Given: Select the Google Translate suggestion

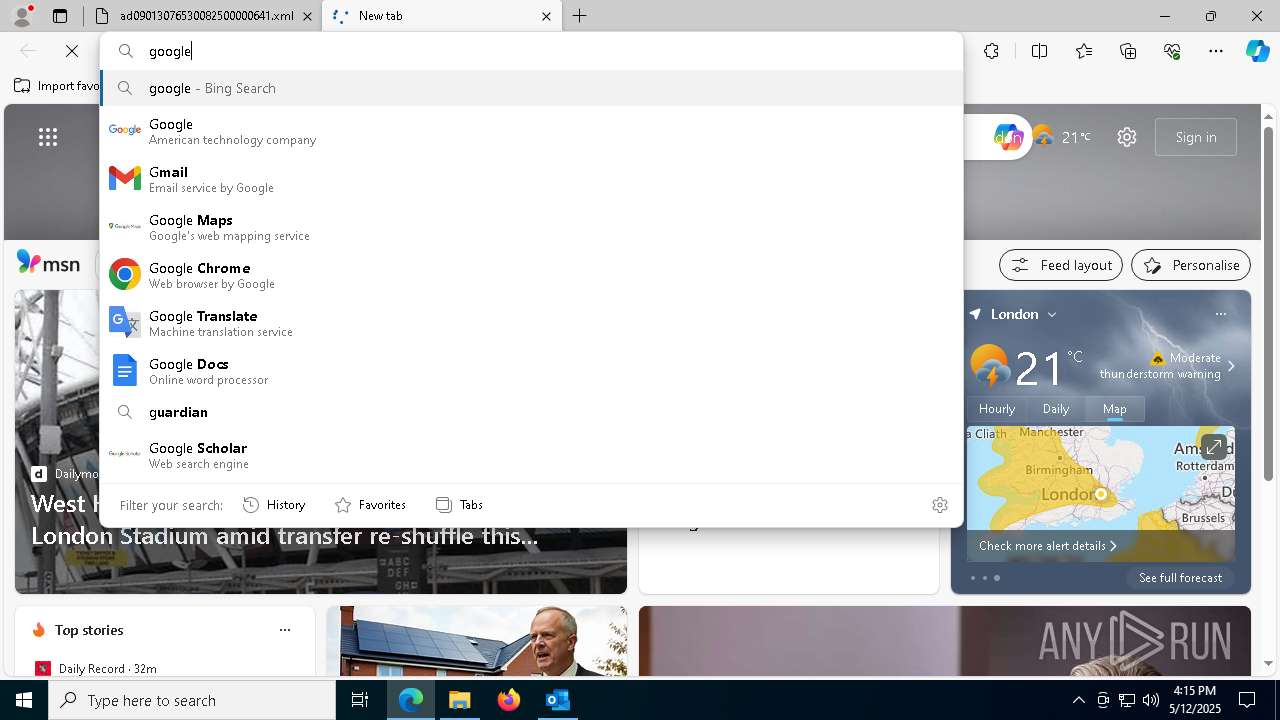Looking at the screenshot, I should tap(531, 323).
